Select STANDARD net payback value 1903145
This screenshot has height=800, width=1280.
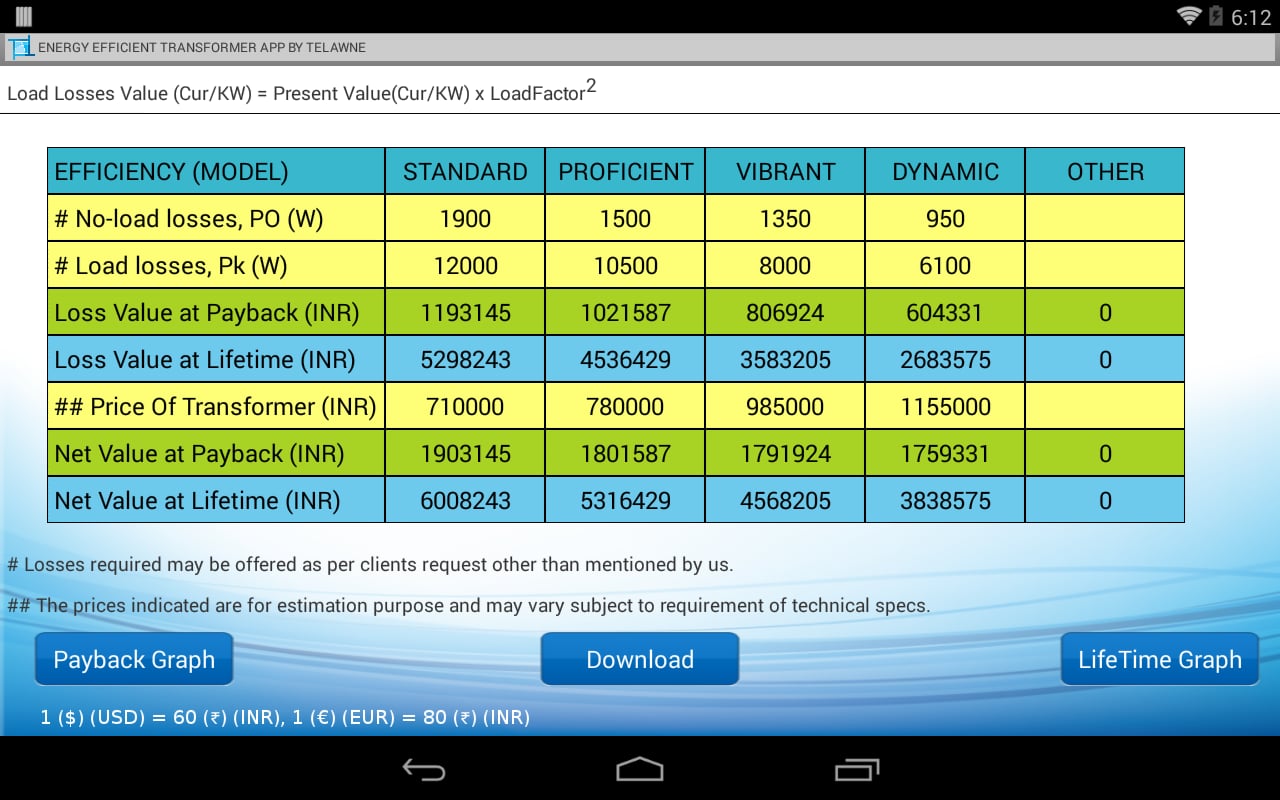465,453
